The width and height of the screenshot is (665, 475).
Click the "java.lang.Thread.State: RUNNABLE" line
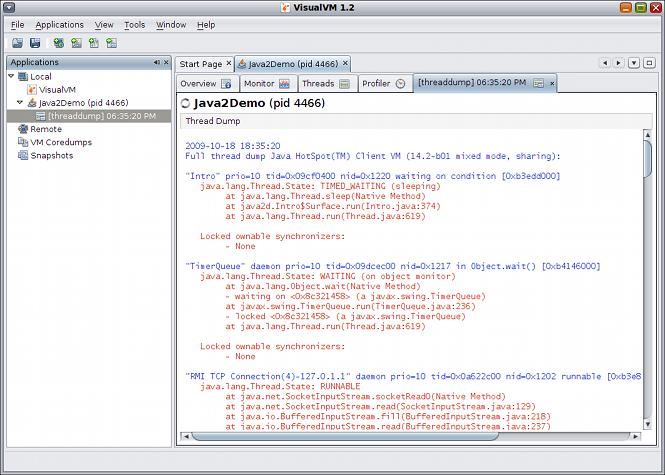click(x=280, y=386)
